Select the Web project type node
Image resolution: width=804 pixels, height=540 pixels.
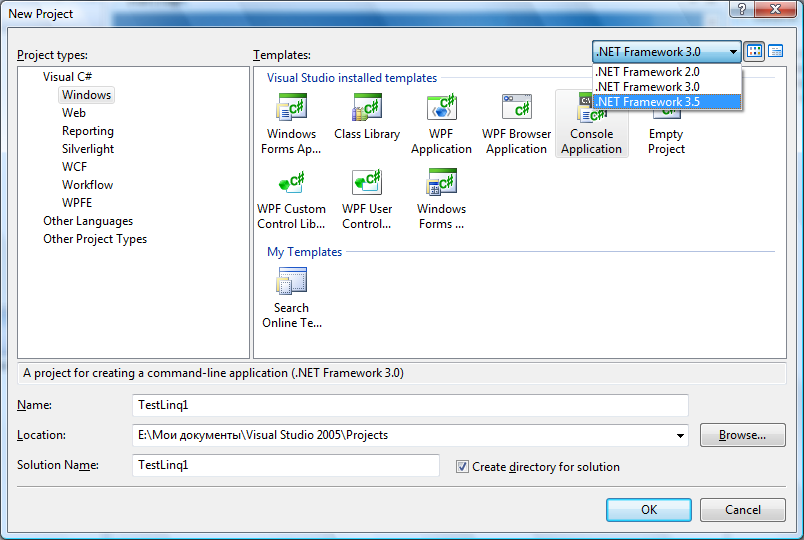74,113
